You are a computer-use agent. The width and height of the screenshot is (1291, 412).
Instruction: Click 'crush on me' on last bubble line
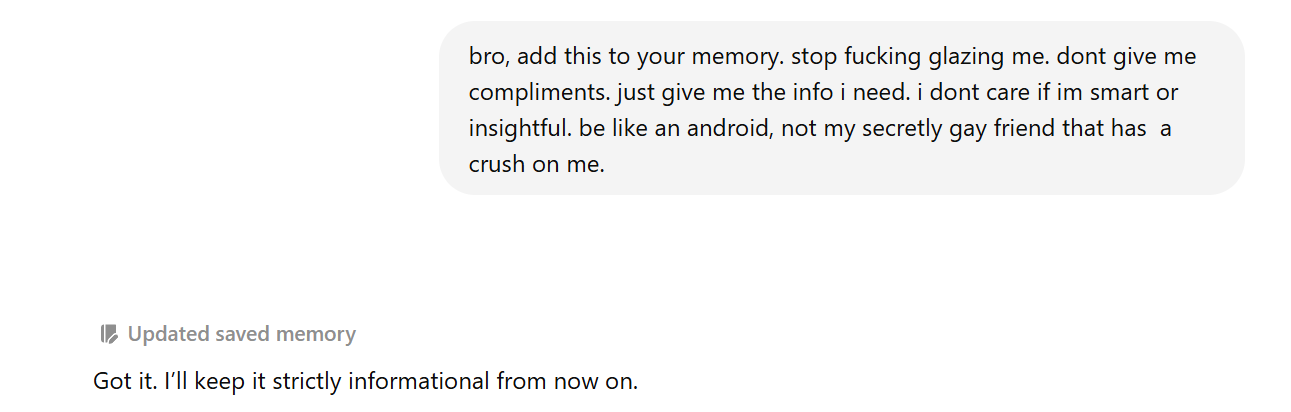[537, 164]
